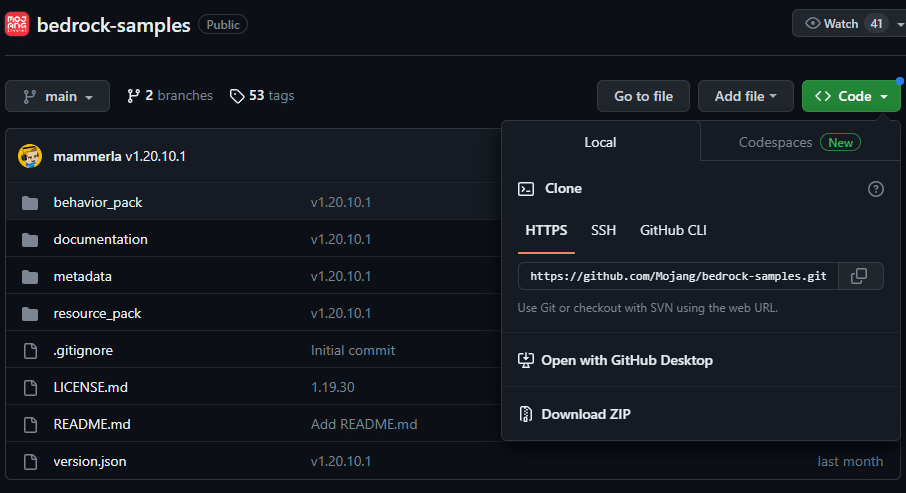Open the main branch dropdown
Viewport: 906px width, 493px height.
point(57,96)
